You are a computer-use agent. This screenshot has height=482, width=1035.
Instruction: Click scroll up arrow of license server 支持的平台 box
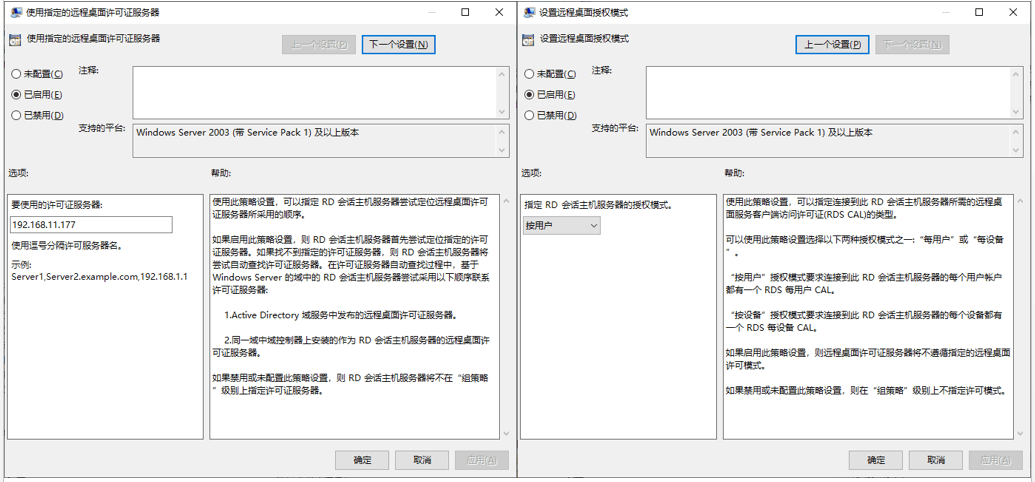coord(503,132)
